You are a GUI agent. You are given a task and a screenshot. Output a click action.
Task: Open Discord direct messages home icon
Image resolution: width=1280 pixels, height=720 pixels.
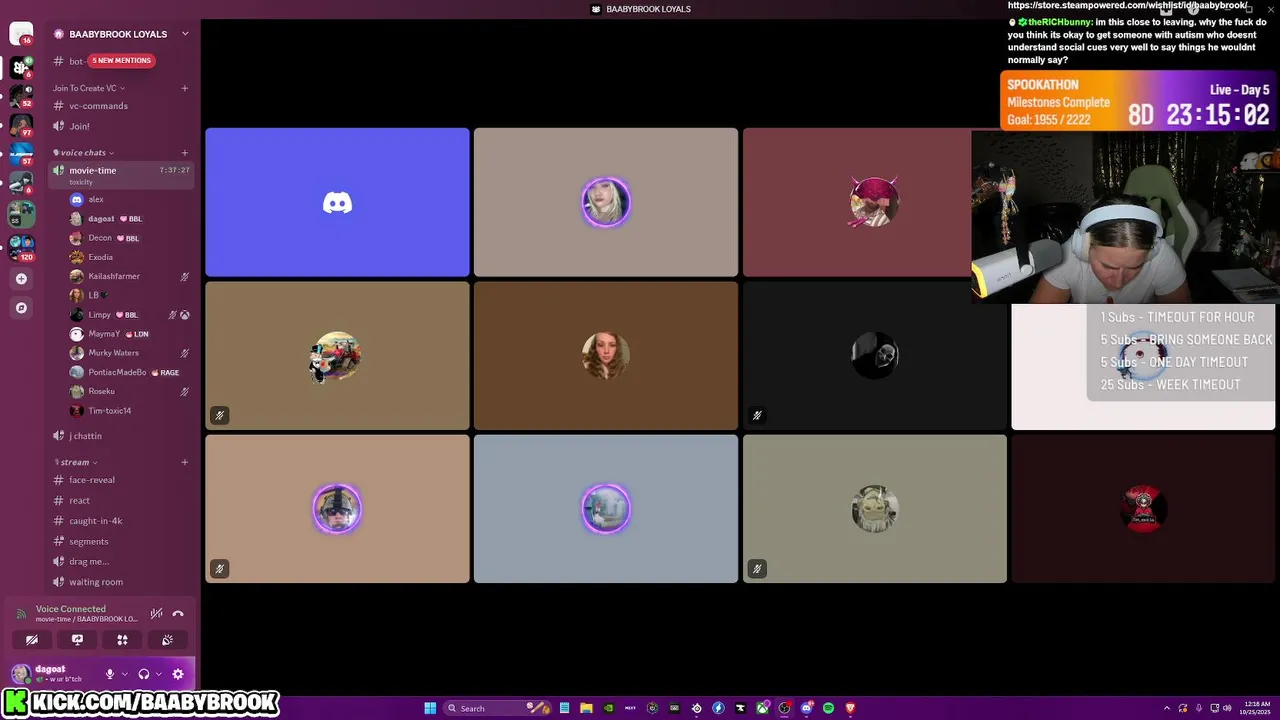pos(21,34)
